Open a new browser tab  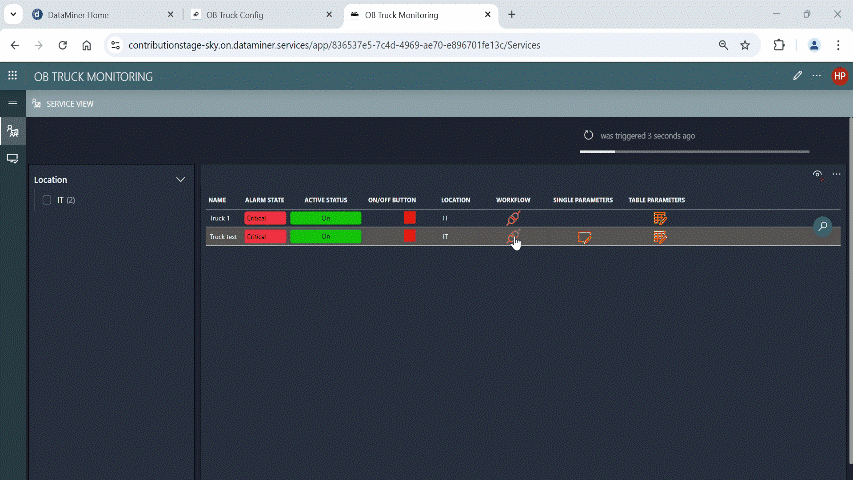coord(511,15)
